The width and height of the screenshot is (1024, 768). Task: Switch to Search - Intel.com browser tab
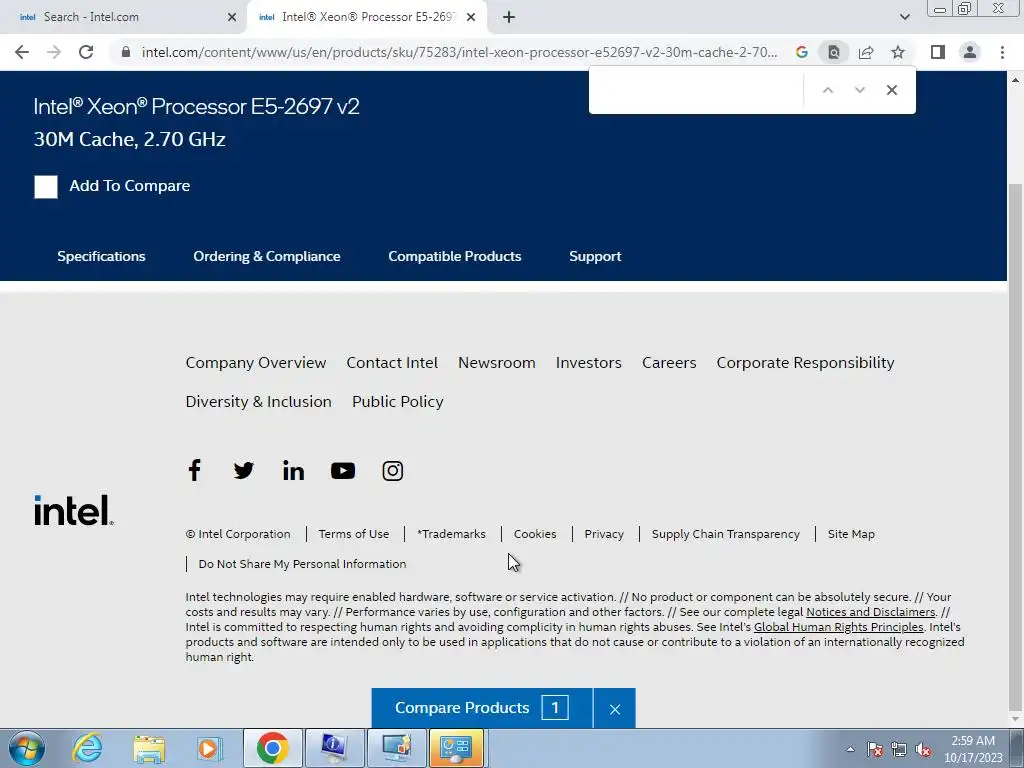click(124, 17)
